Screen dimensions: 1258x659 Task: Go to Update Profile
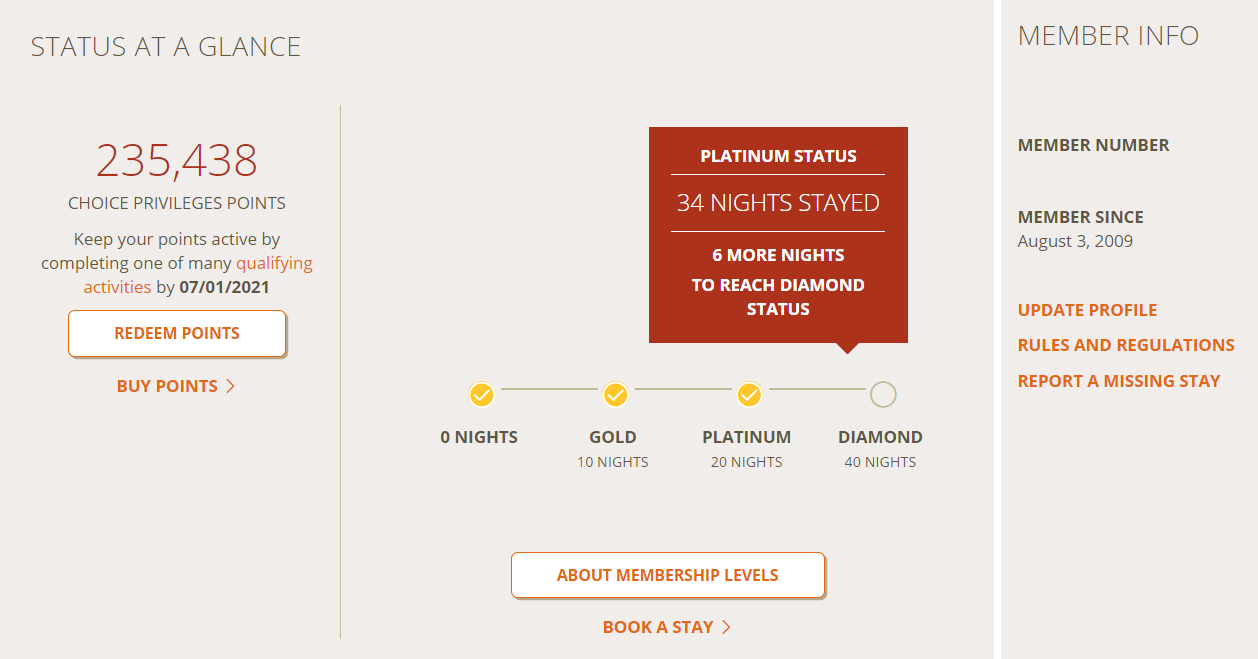(x=1087, y=310)
